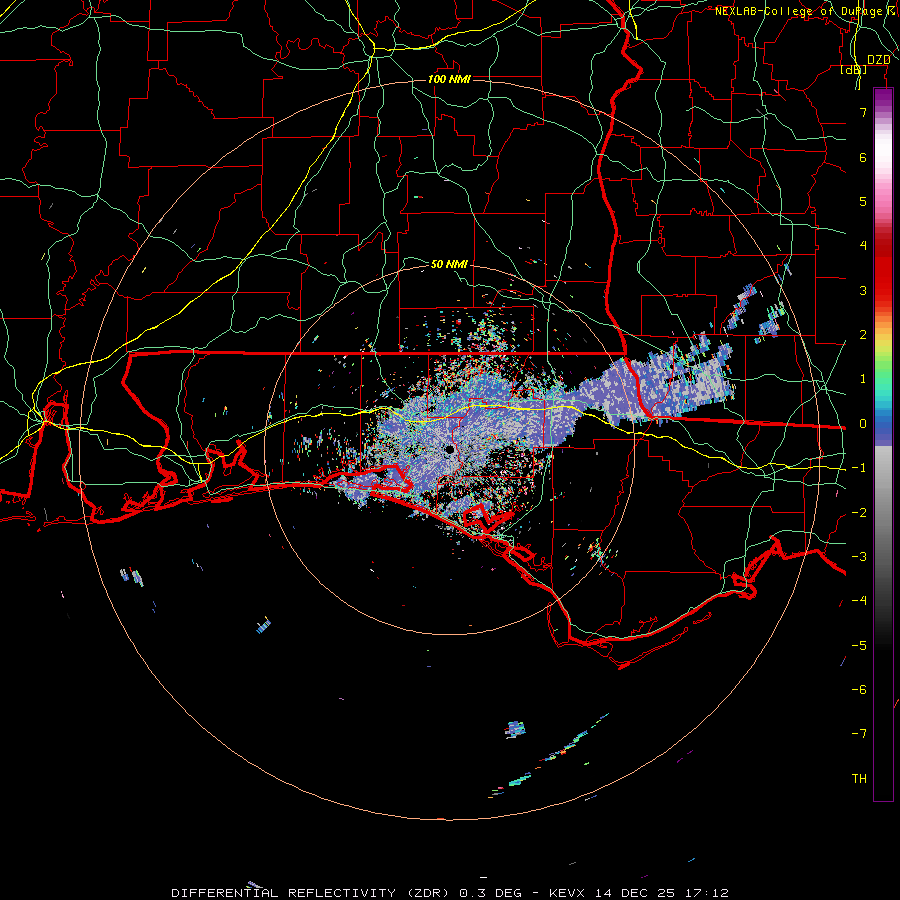This screenshot has height=900, width=900.
Task: Click the "[dB]" units label
Action: coord(854,69)
